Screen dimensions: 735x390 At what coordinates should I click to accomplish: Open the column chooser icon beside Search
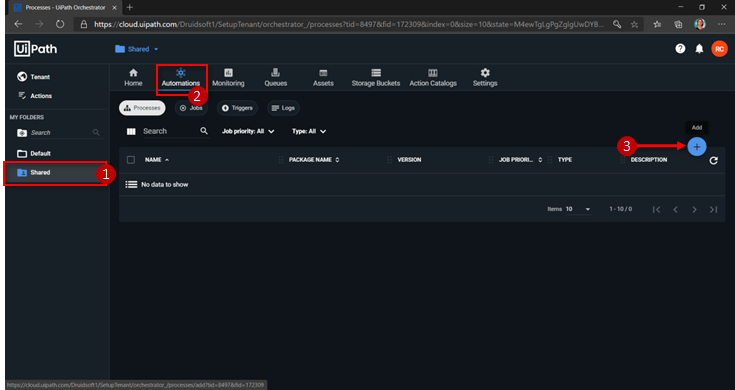[131, 132]
